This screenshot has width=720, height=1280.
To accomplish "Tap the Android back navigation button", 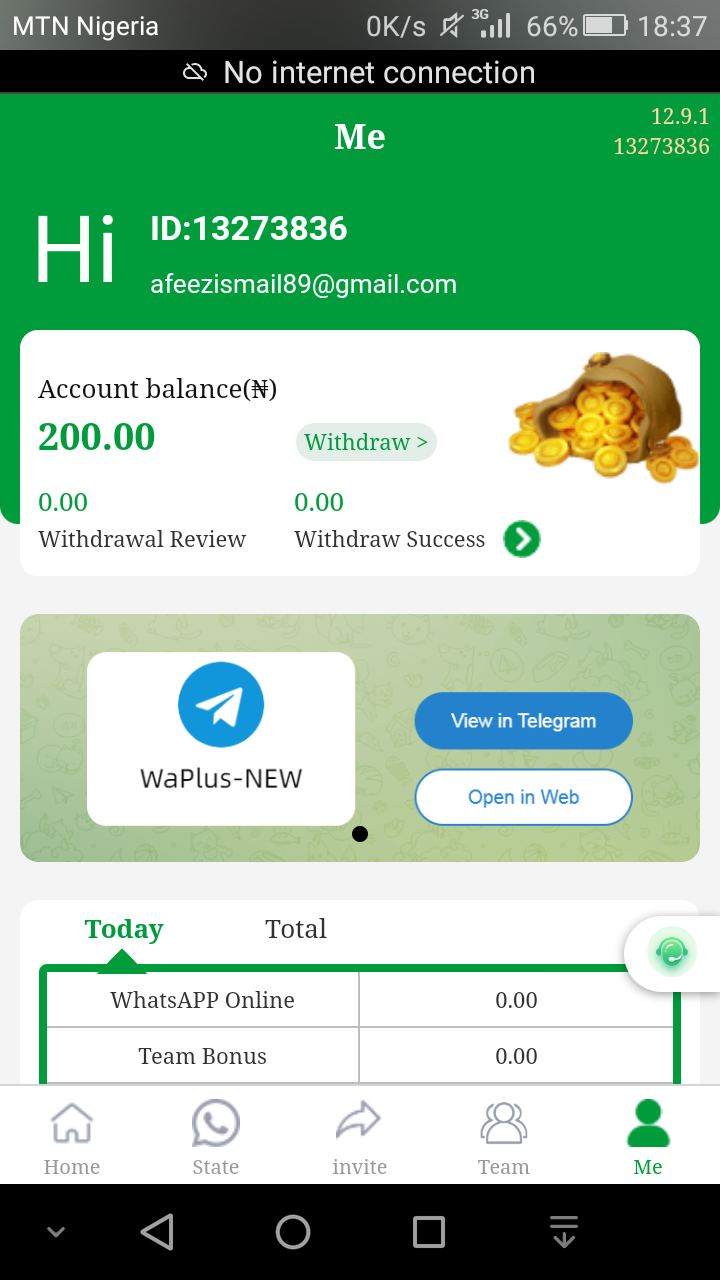I will coord(157,1232).
